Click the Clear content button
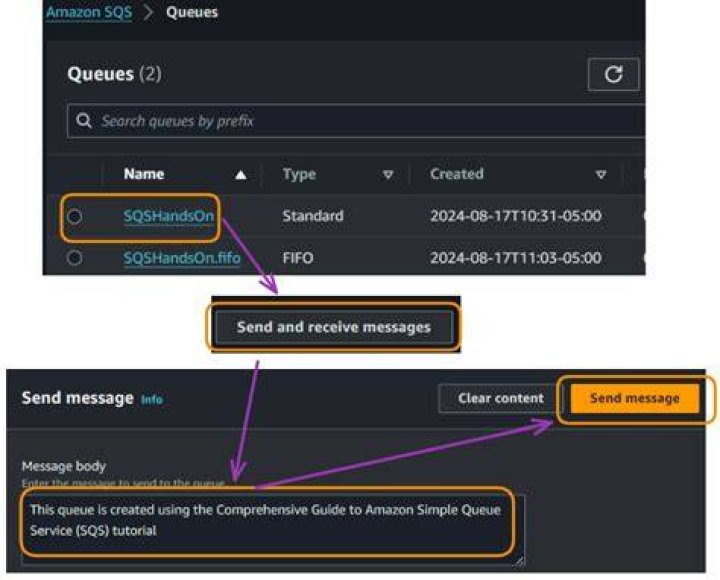 tap(501, 398)
